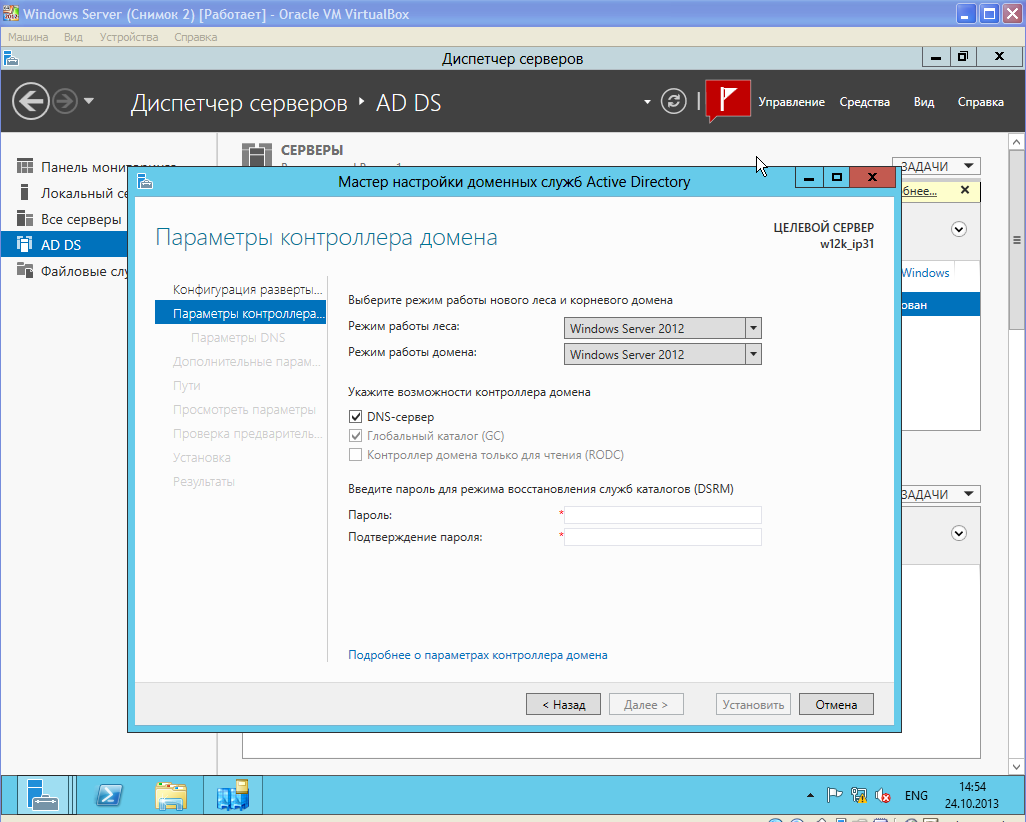Click the Подтверждение пароля input field

[x=663, y=537]
